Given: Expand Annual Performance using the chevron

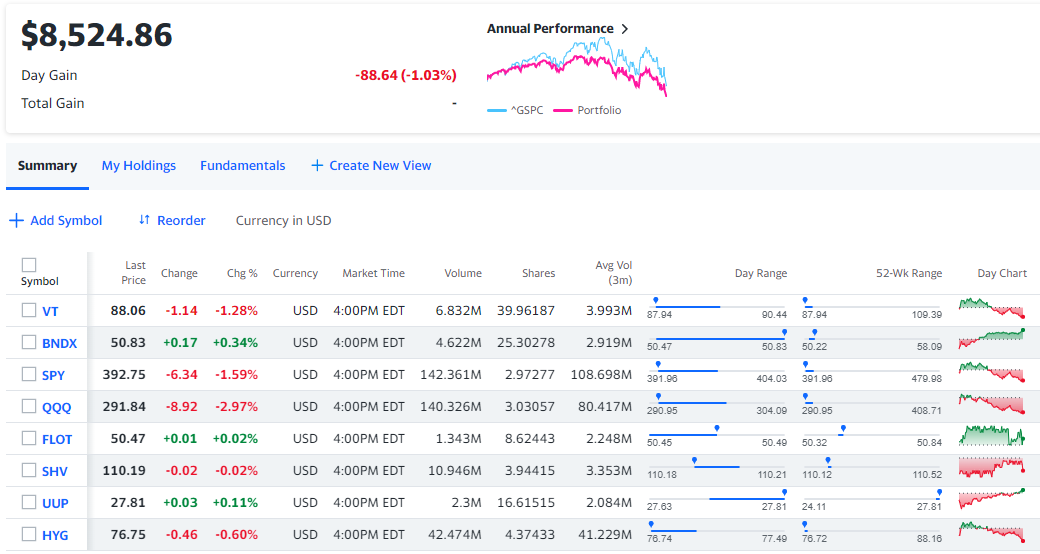Looking at the screenshot, I should coord(625,29).
